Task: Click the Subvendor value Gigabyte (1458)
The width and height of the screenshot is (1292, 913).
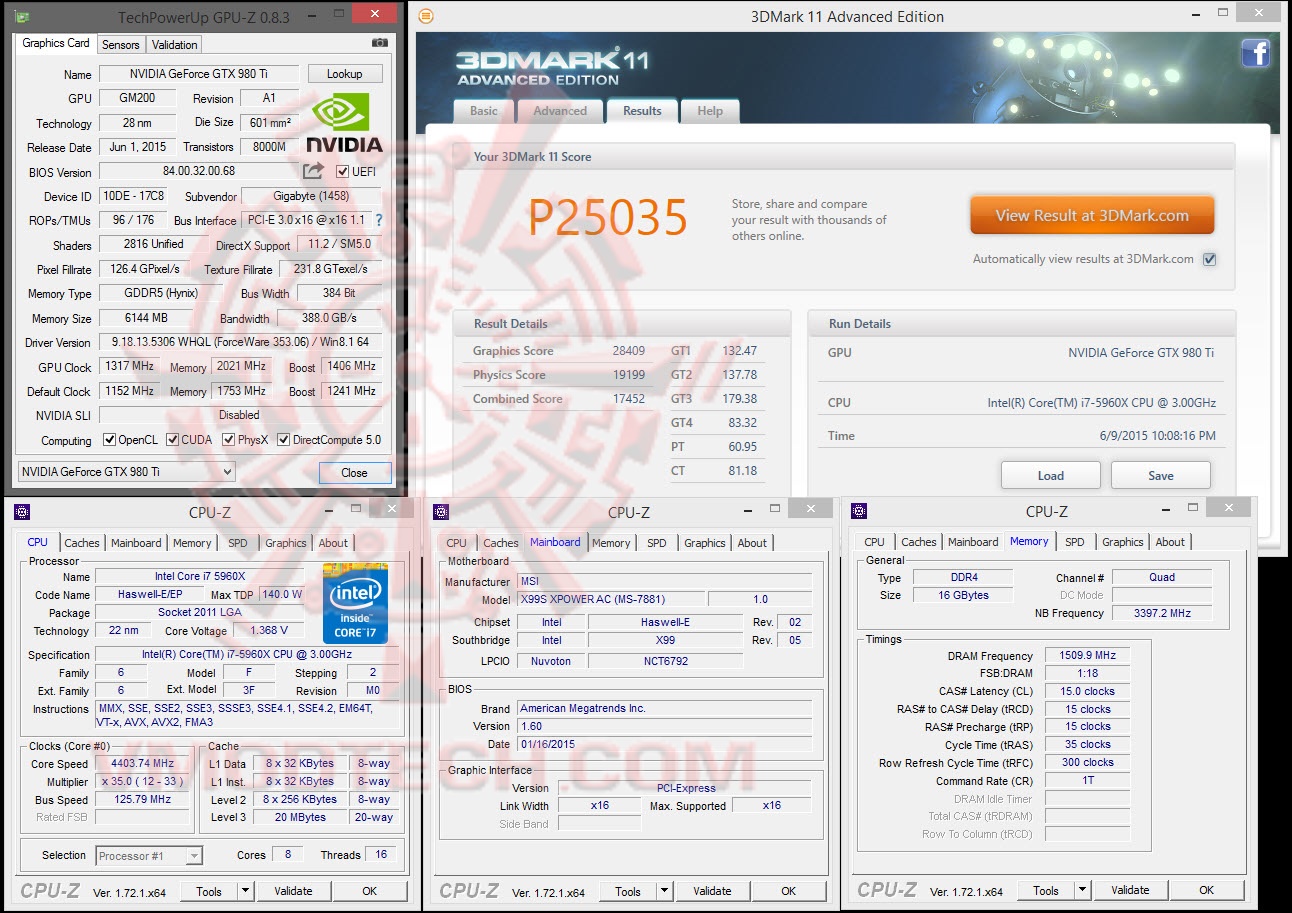Action: 312,196
